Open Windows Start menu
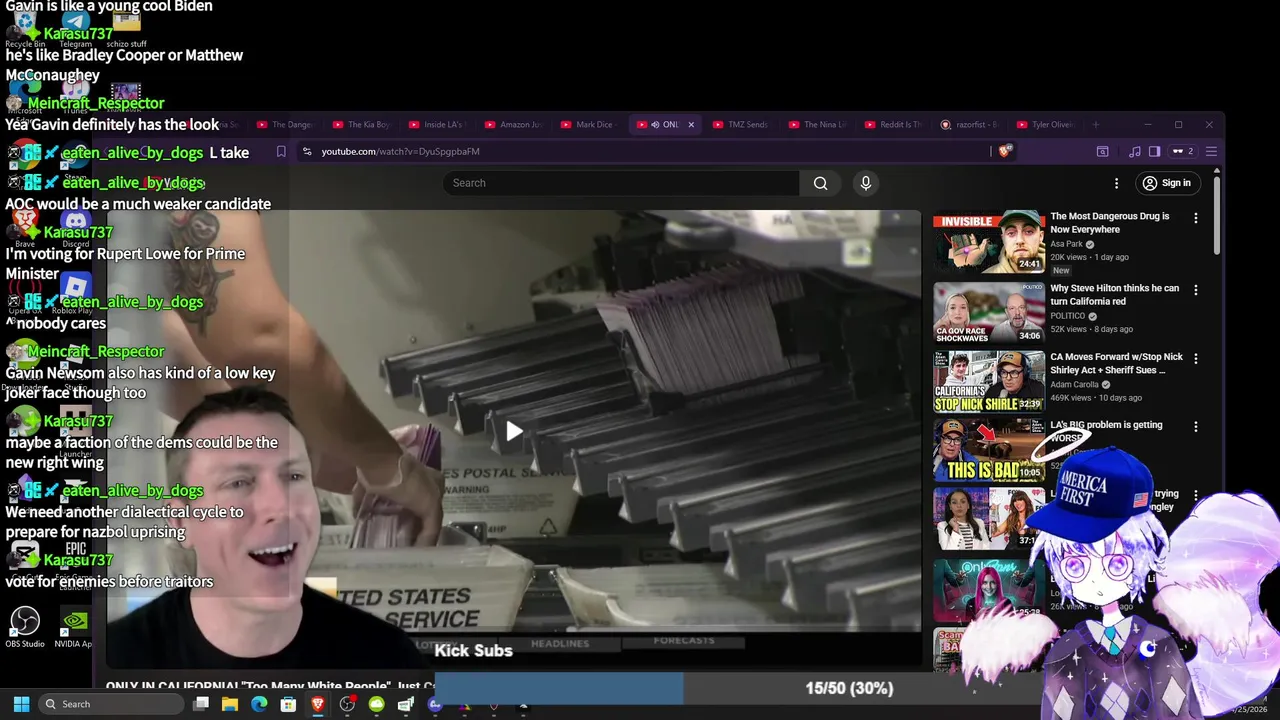 click(21, 704)
